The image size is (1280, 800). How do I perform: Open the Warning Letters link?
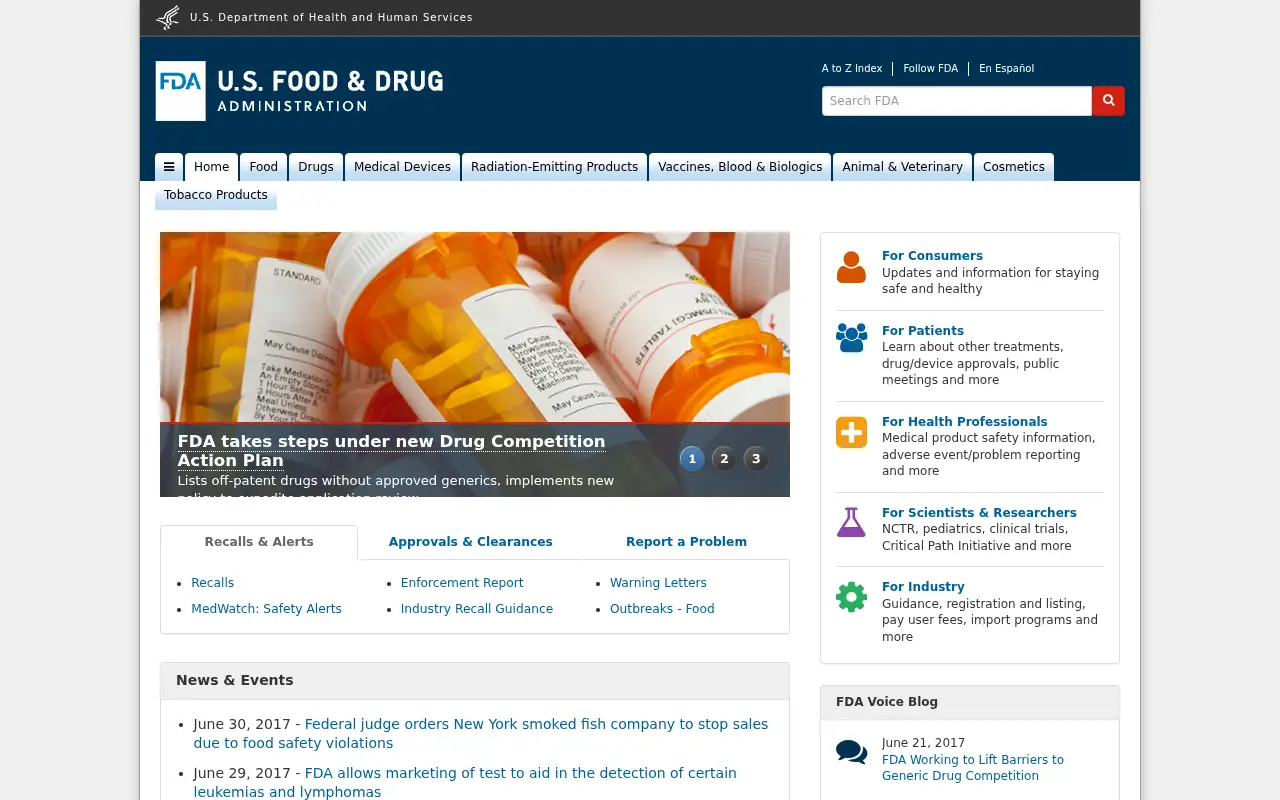pyautogui.click(x=658, y=583)
